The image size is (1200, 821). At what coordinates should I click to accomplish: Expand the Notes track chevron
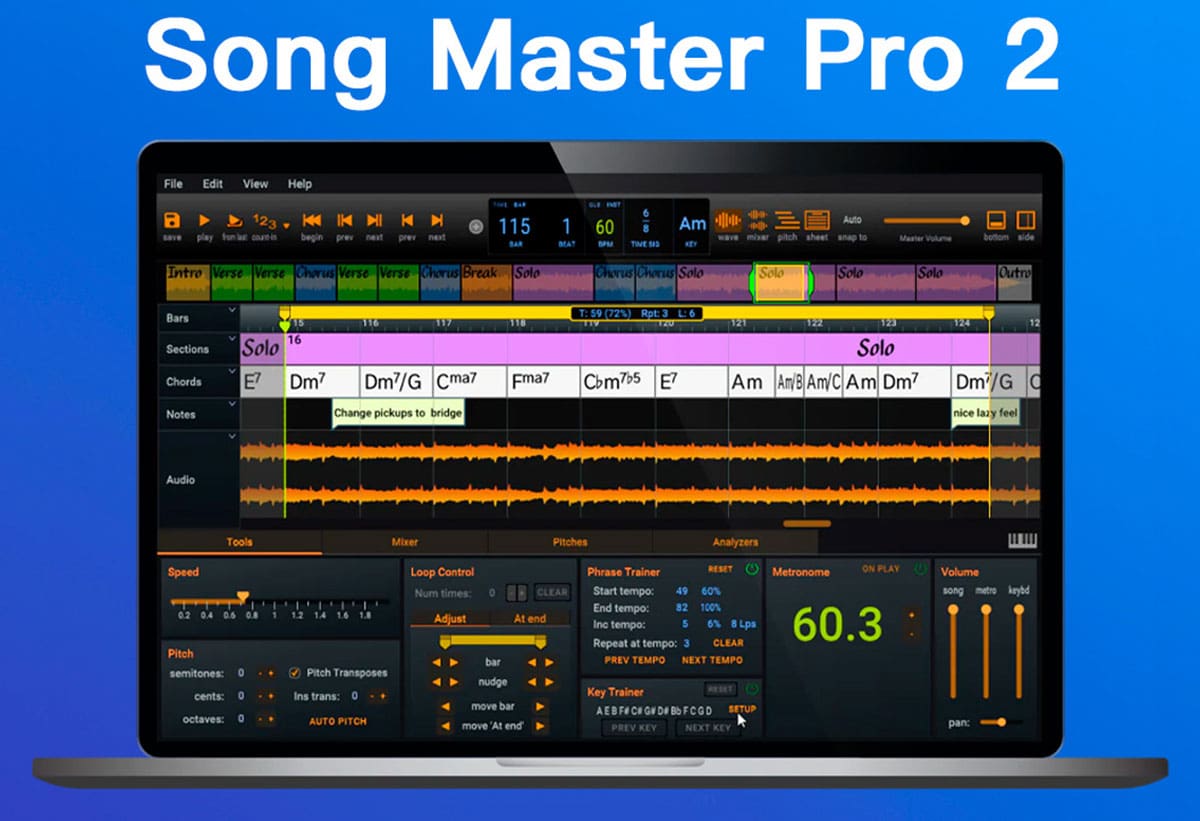click(233, 404)
